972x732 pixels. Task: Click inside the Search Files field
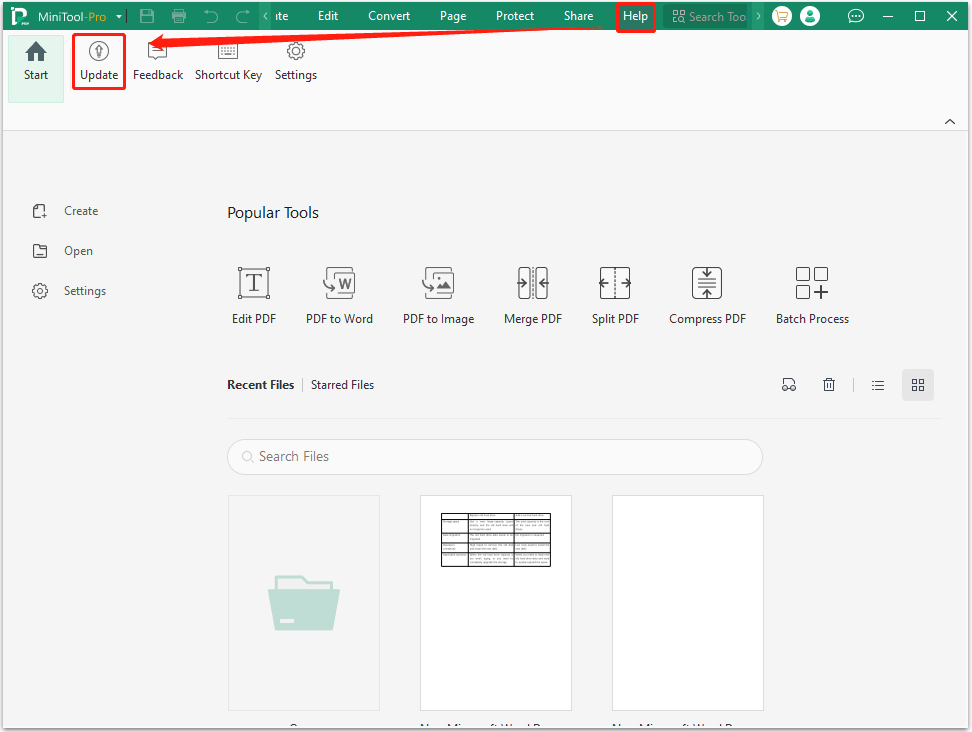click(495, 457)
